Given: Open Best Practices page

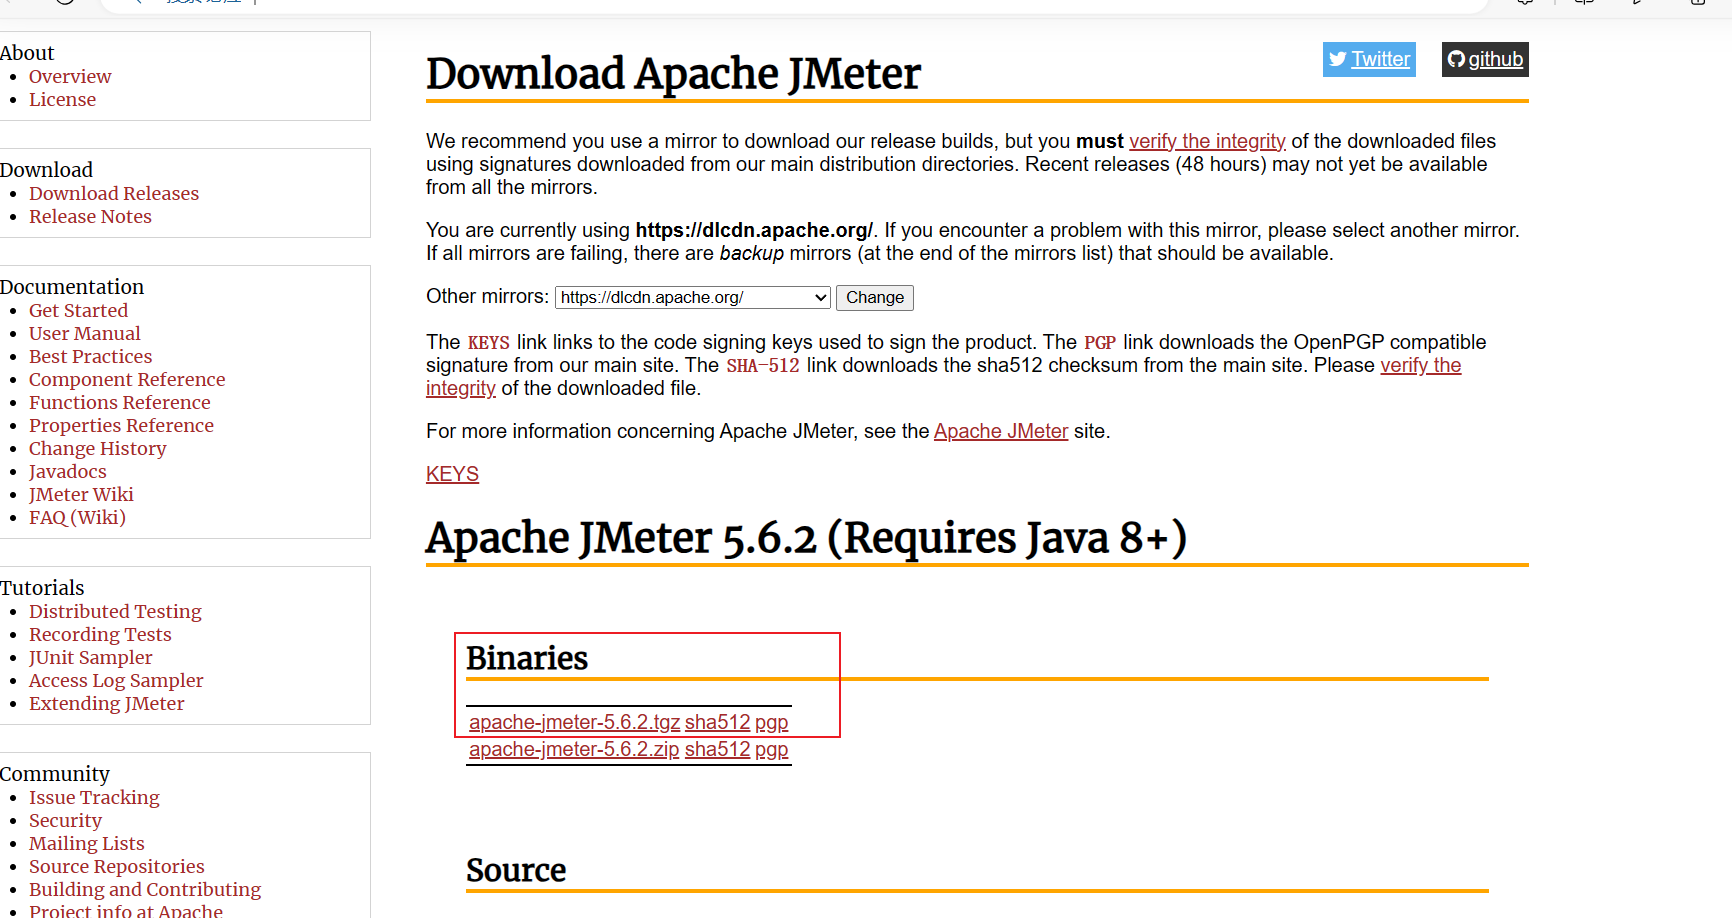Looking at the screenshot, I should 90,357.
